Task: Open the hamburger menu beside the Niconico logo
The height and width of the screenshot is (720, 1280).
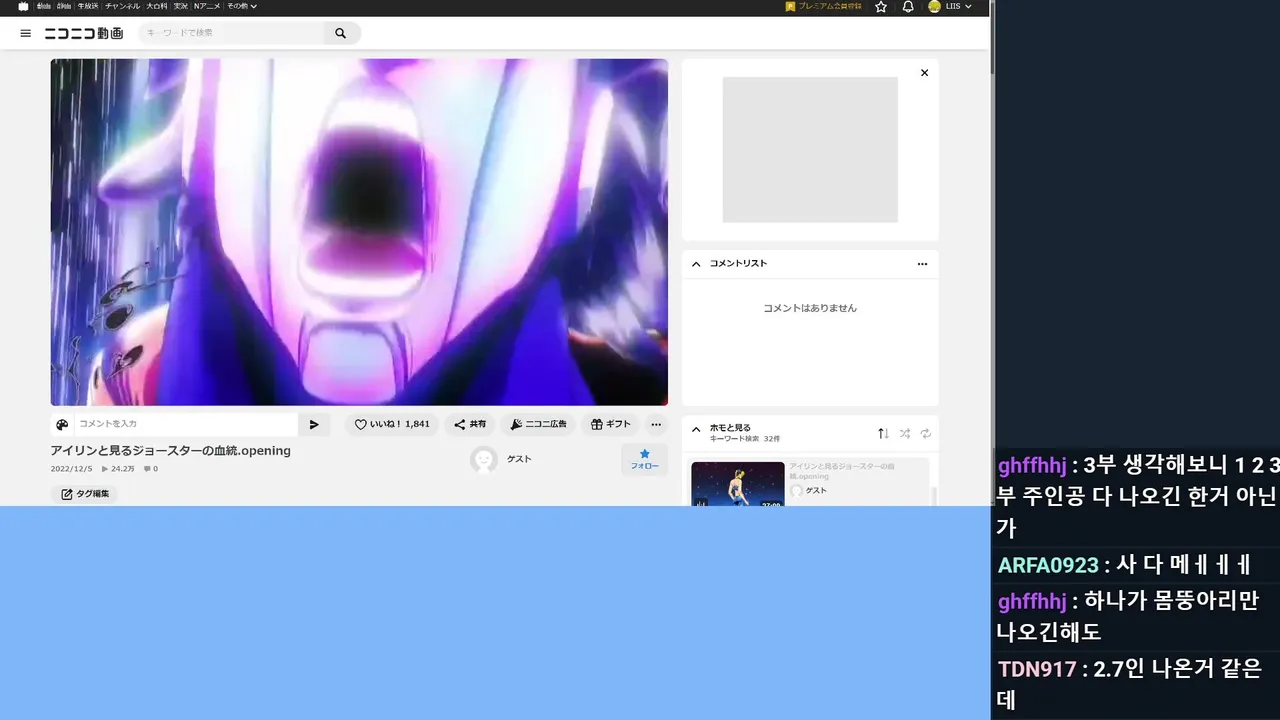Action: (26, 33)
